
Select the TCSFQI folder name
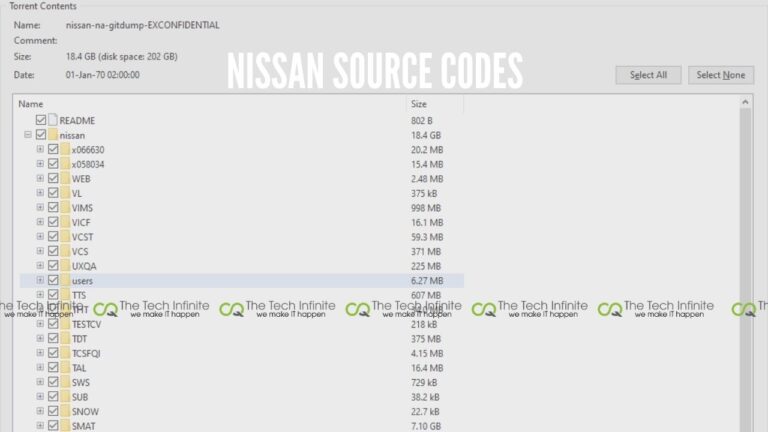click(86, 353)
